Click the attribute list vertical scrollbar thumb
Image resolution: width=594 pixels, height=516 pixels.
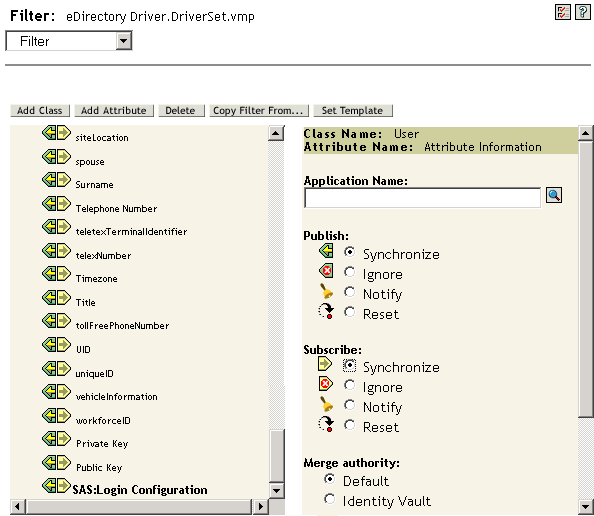tap(277, 456)
